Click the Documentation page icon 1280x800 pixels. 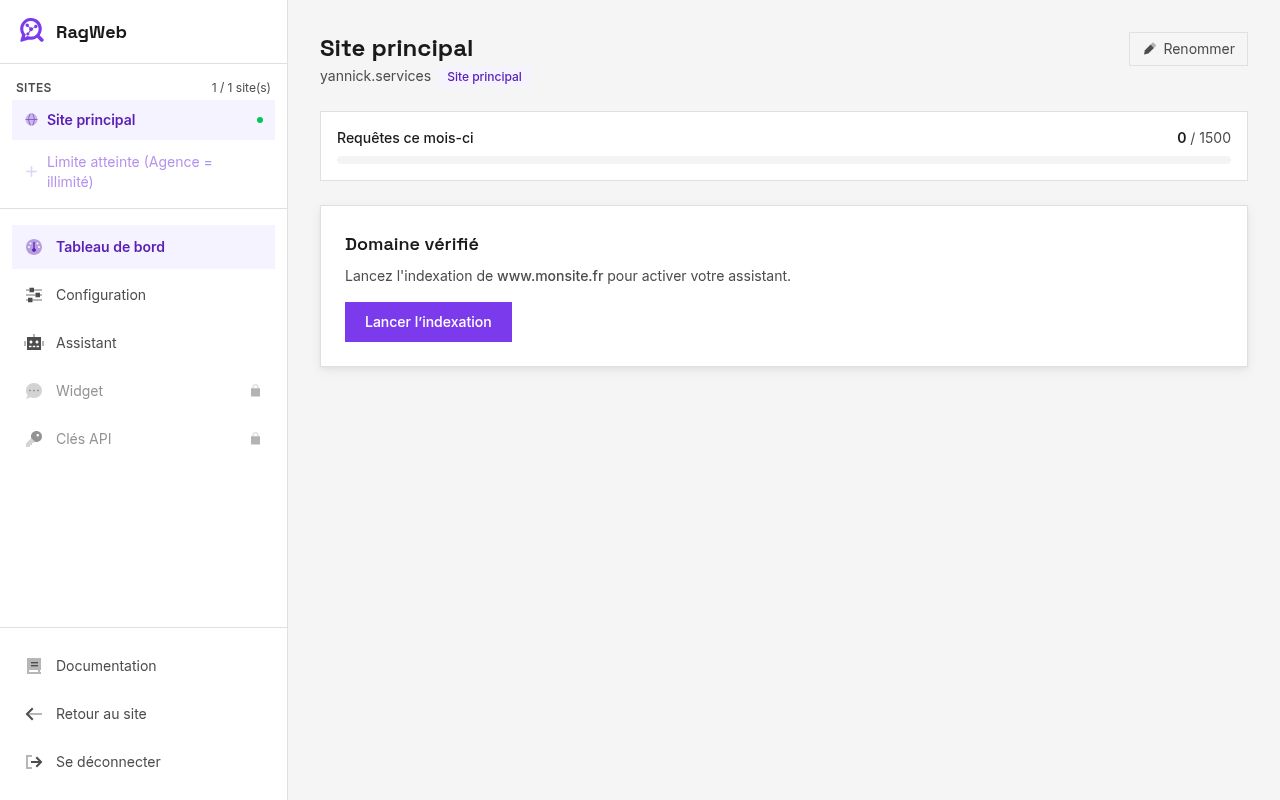(34, 666)
